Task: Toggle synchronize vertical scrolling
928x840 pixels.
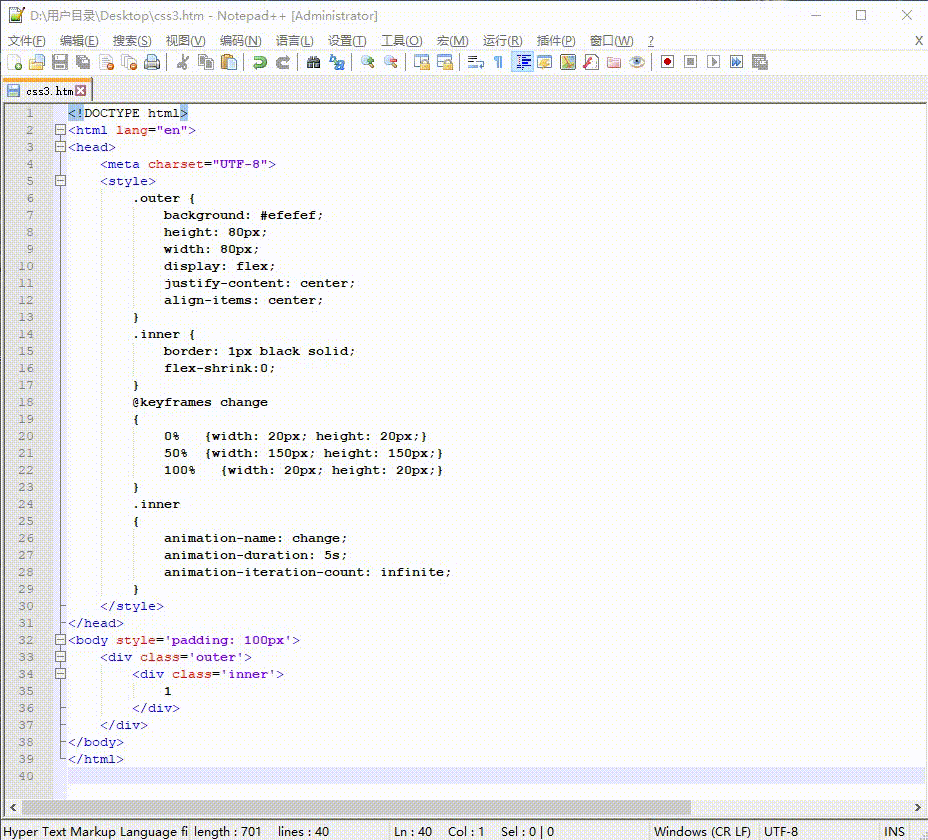Action: point(421,62)
